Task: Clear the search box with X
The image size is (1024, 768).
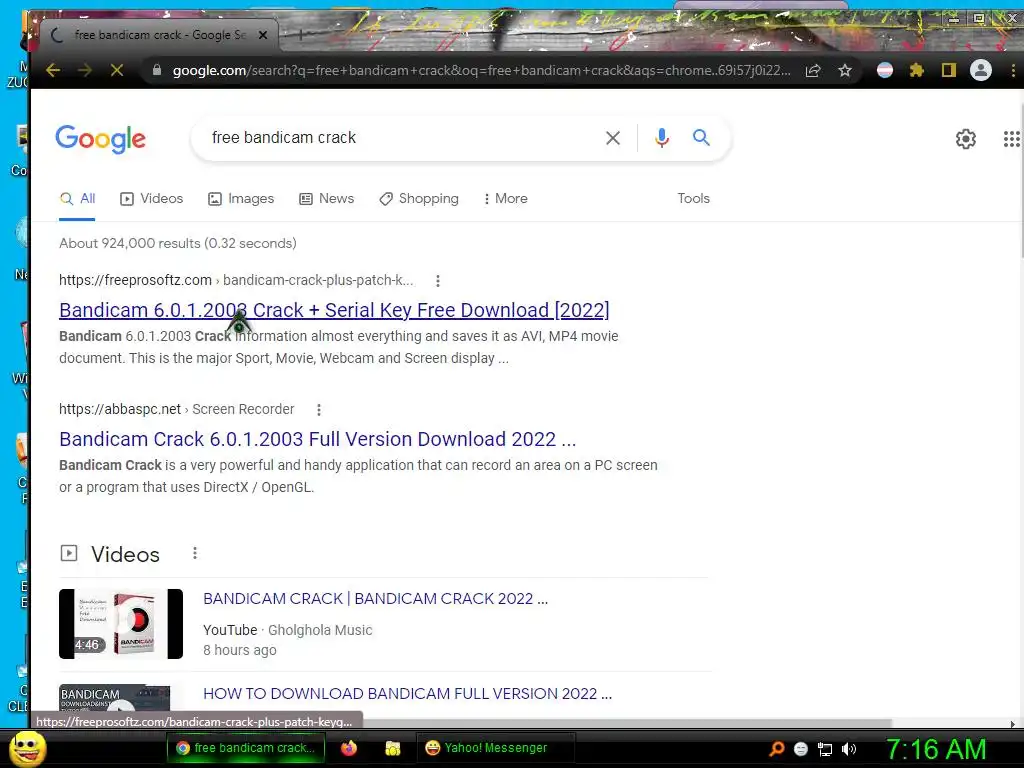Action: click(613, 138)
